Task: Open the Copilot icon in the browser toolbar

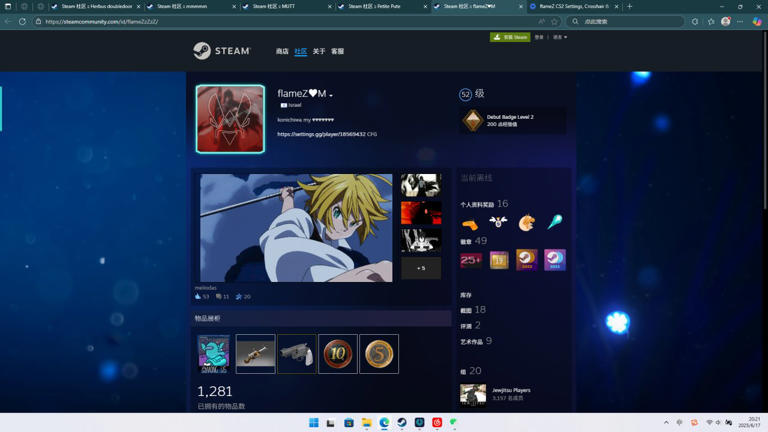Action: (757, 22)
